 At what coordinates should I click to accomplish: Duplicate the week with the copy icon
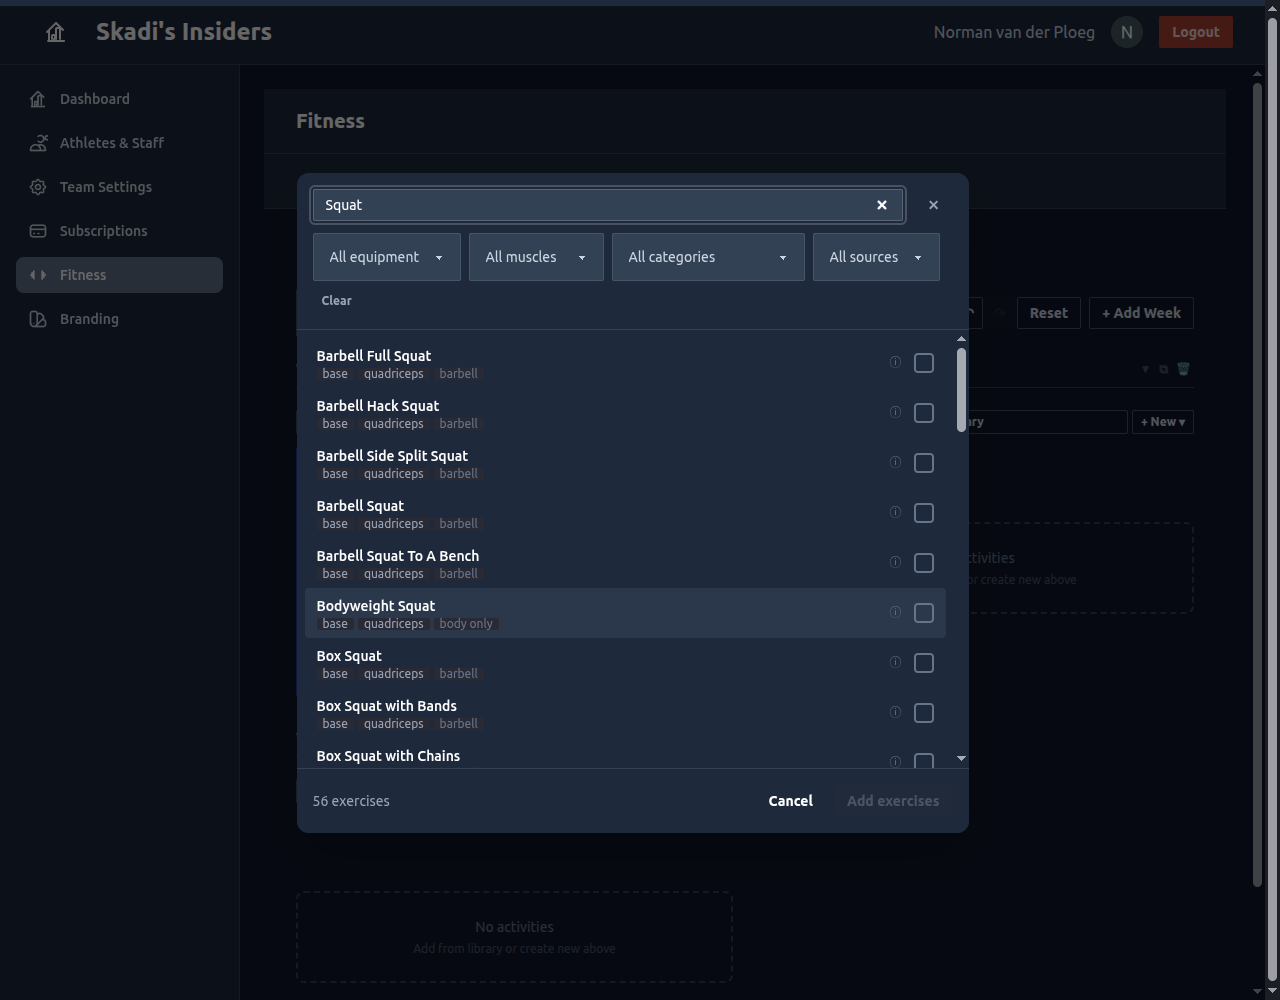coord(1163,369)
